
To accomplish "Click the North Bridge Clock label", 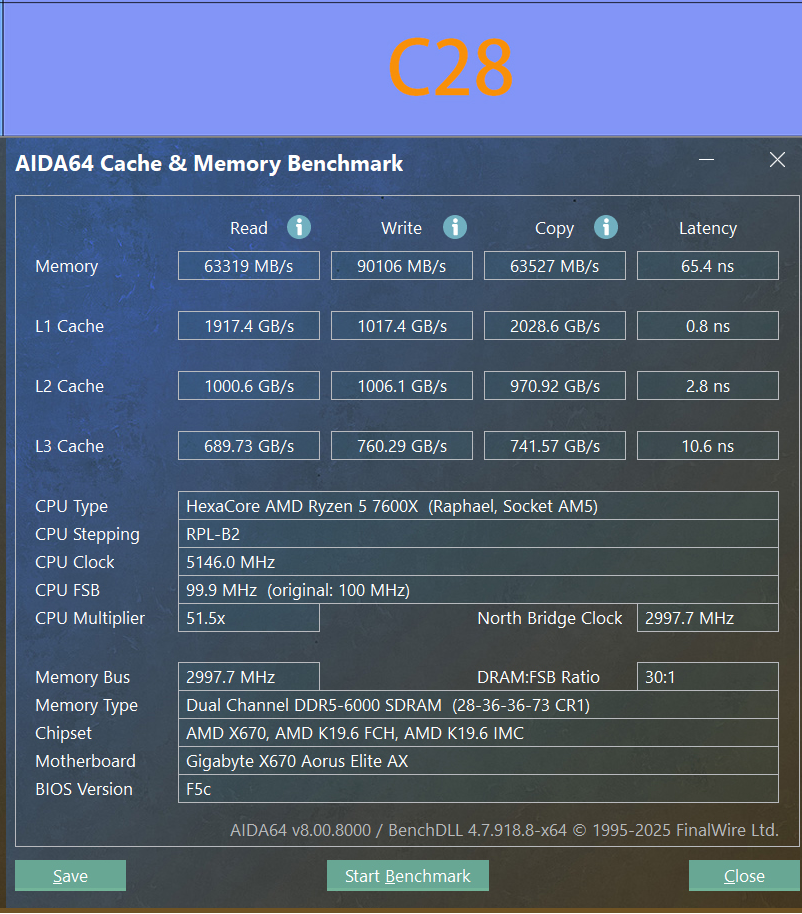I will [550, 618].
